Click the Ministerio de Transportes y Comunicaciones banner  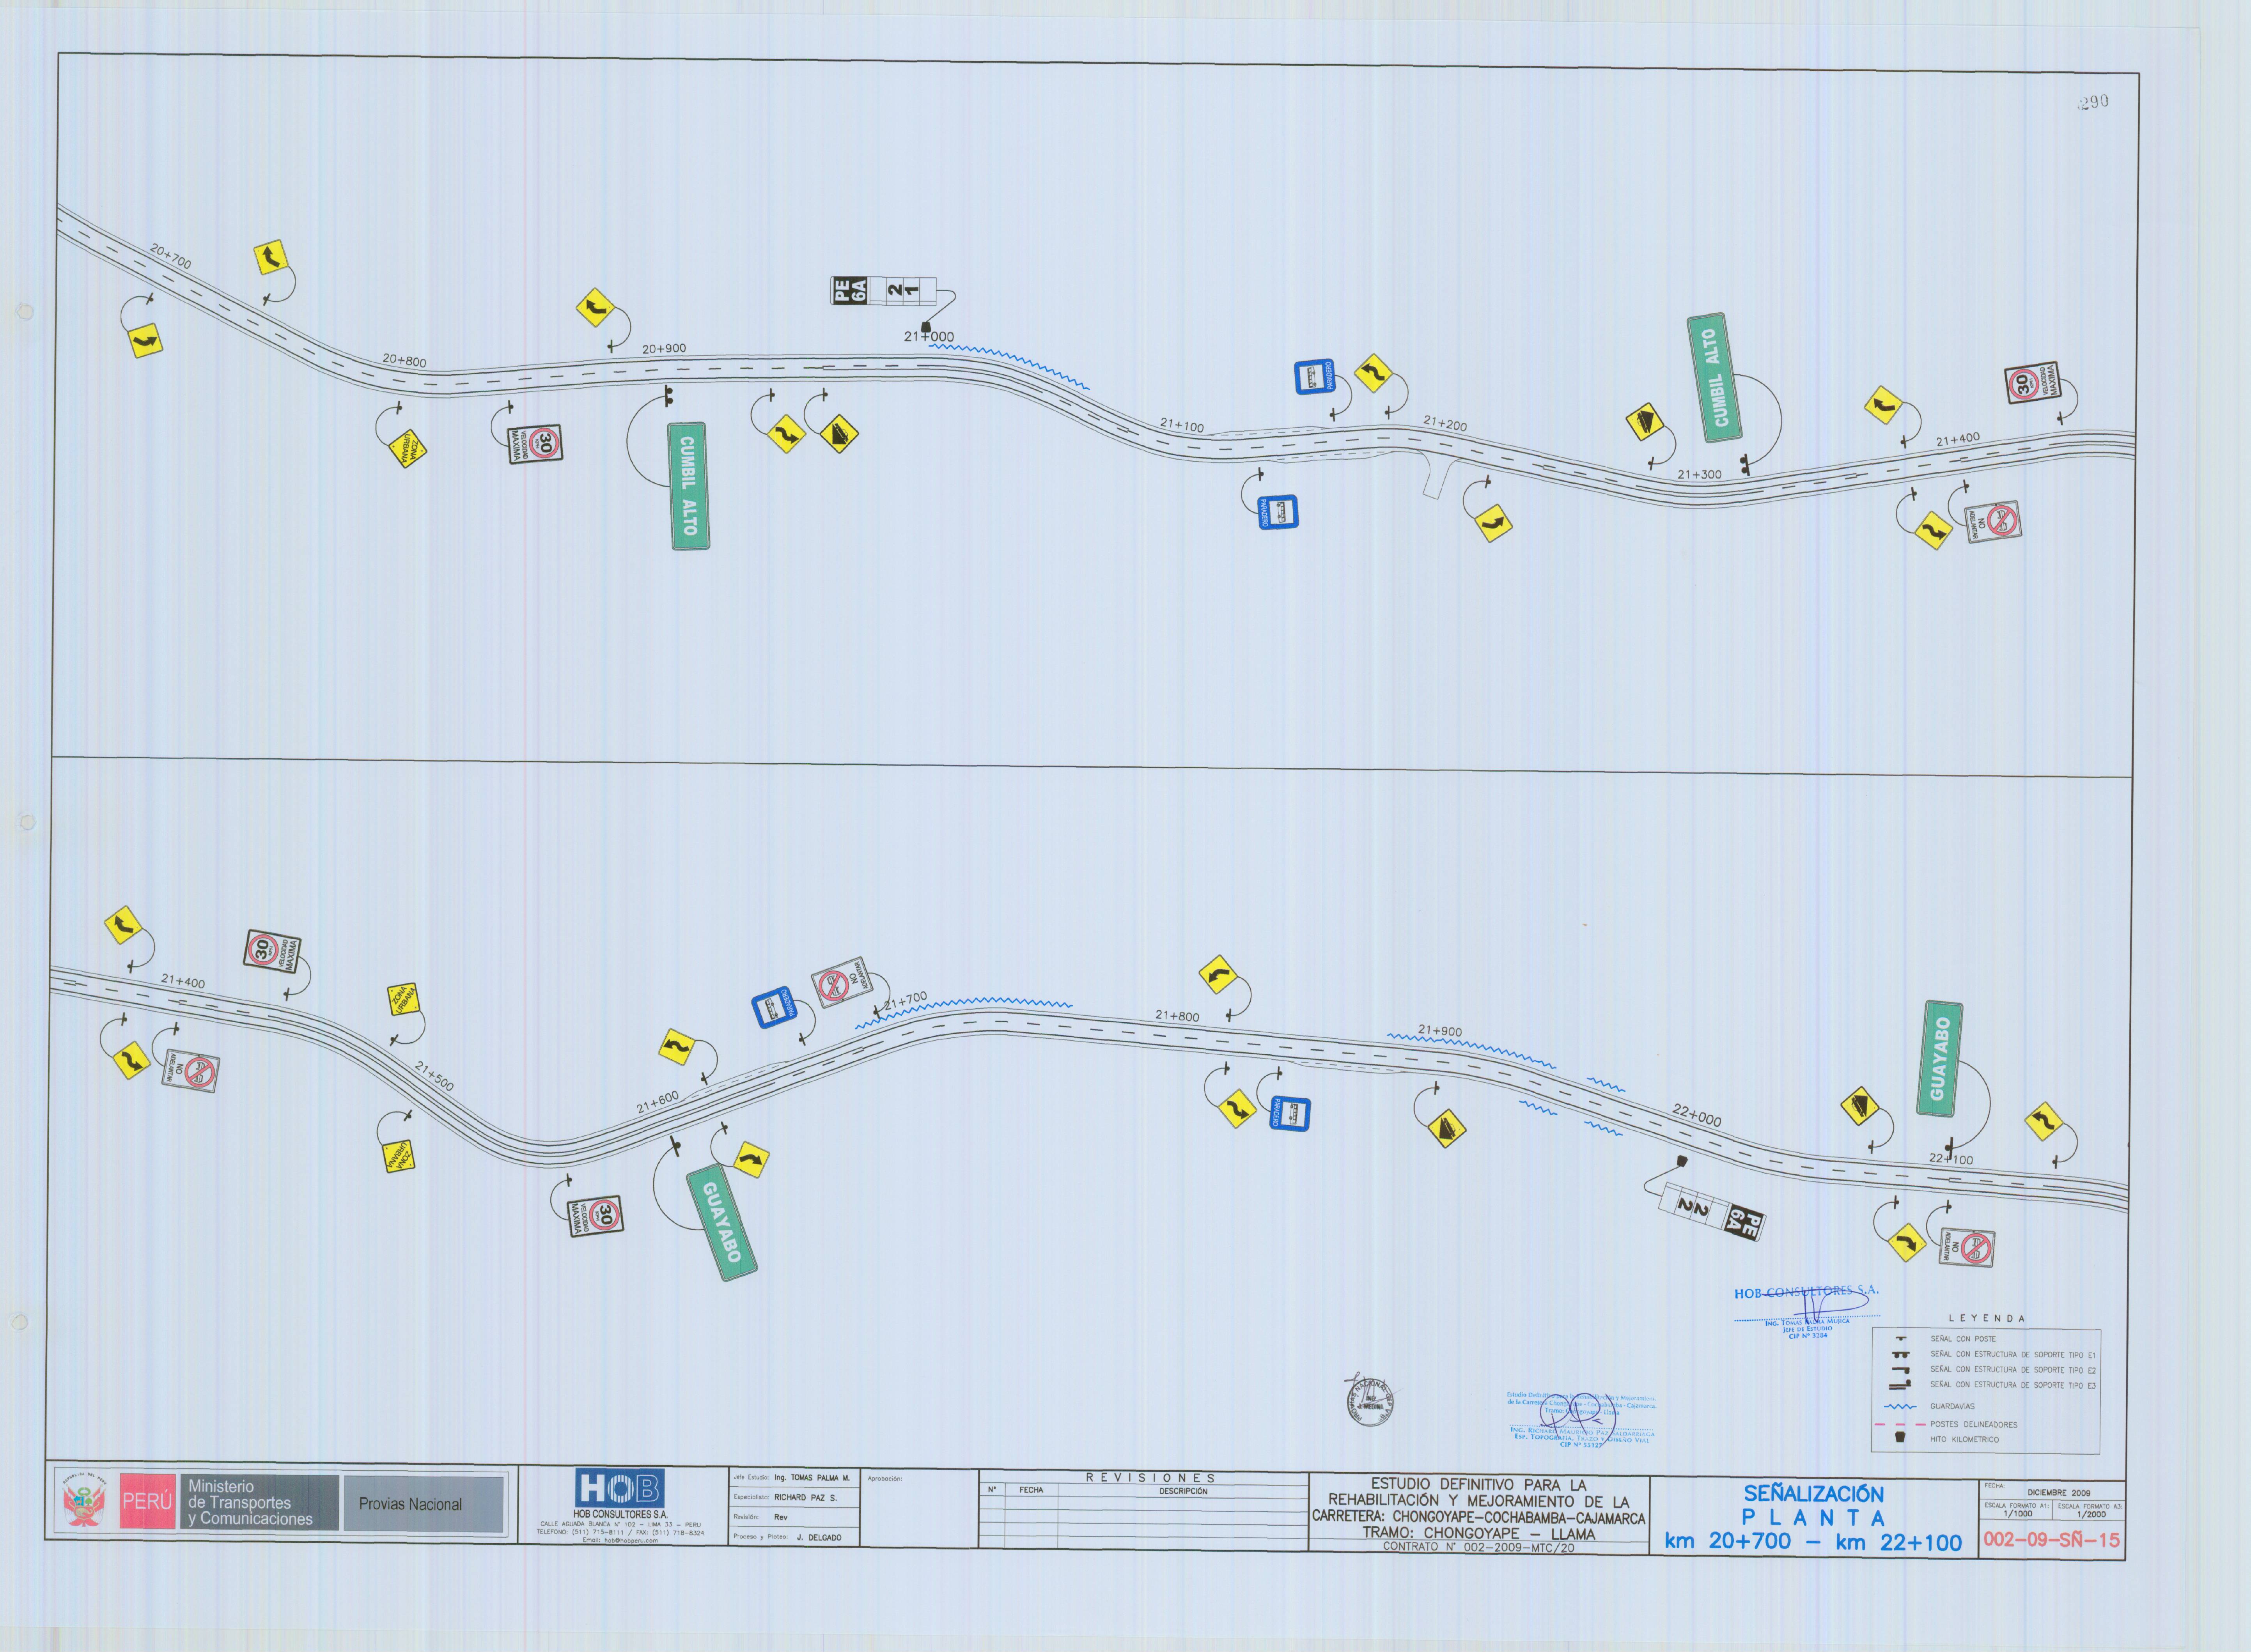pos(260,1503)
